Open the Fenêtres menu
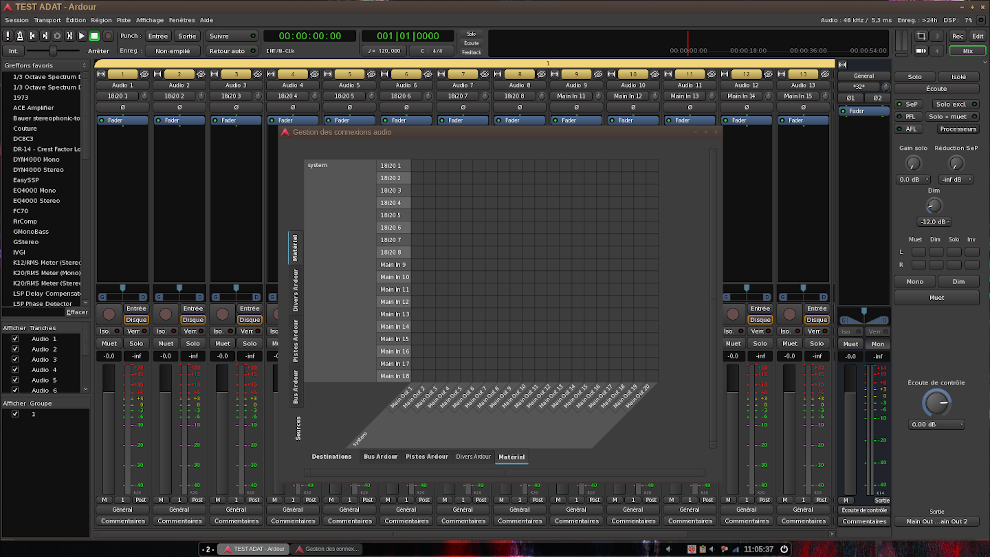The width and height of the screenshot is (990, 557). [181, 20]
